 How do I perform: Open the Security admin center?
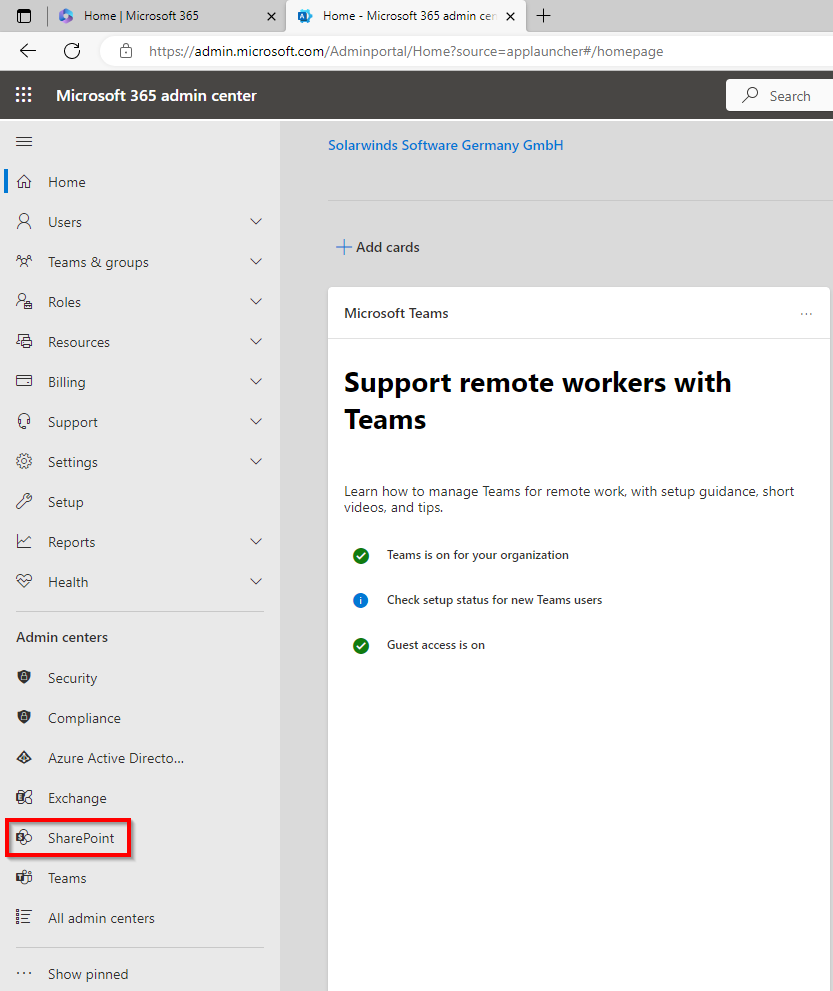tap(72, 678)
